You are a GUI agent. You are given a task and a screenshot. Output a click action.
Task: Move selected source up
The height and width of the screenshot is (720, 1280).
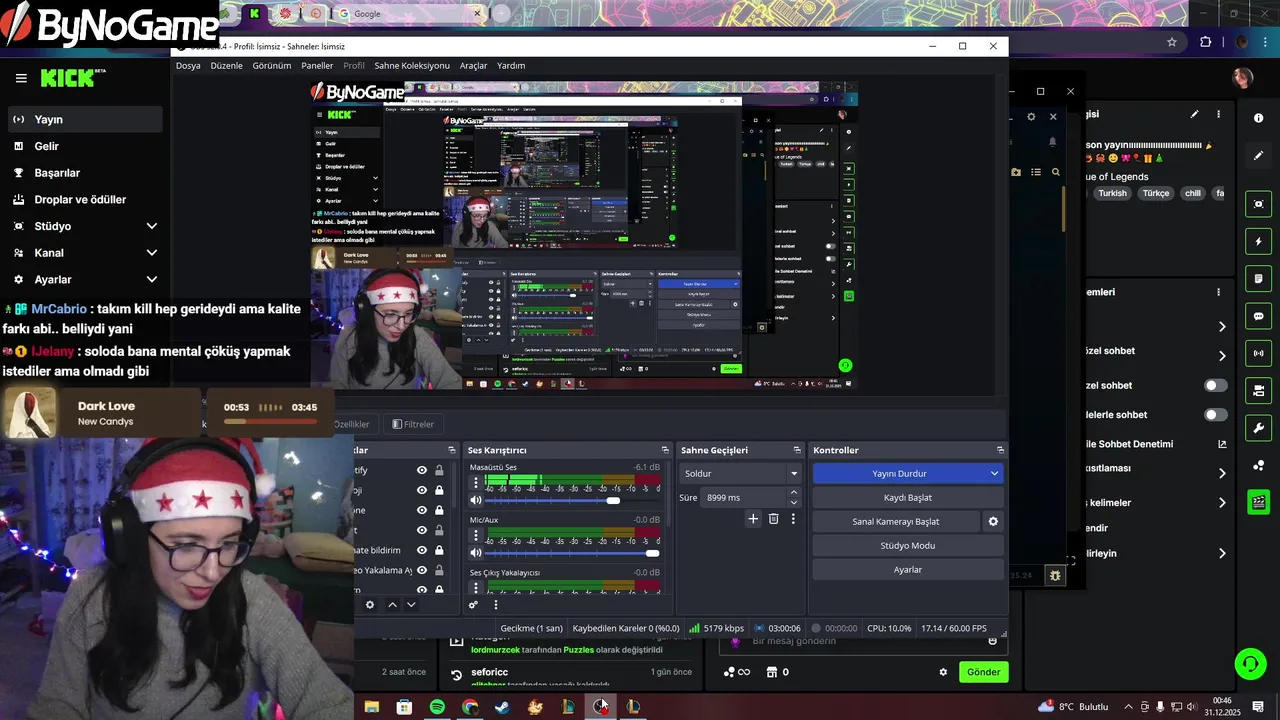(392, 604)
